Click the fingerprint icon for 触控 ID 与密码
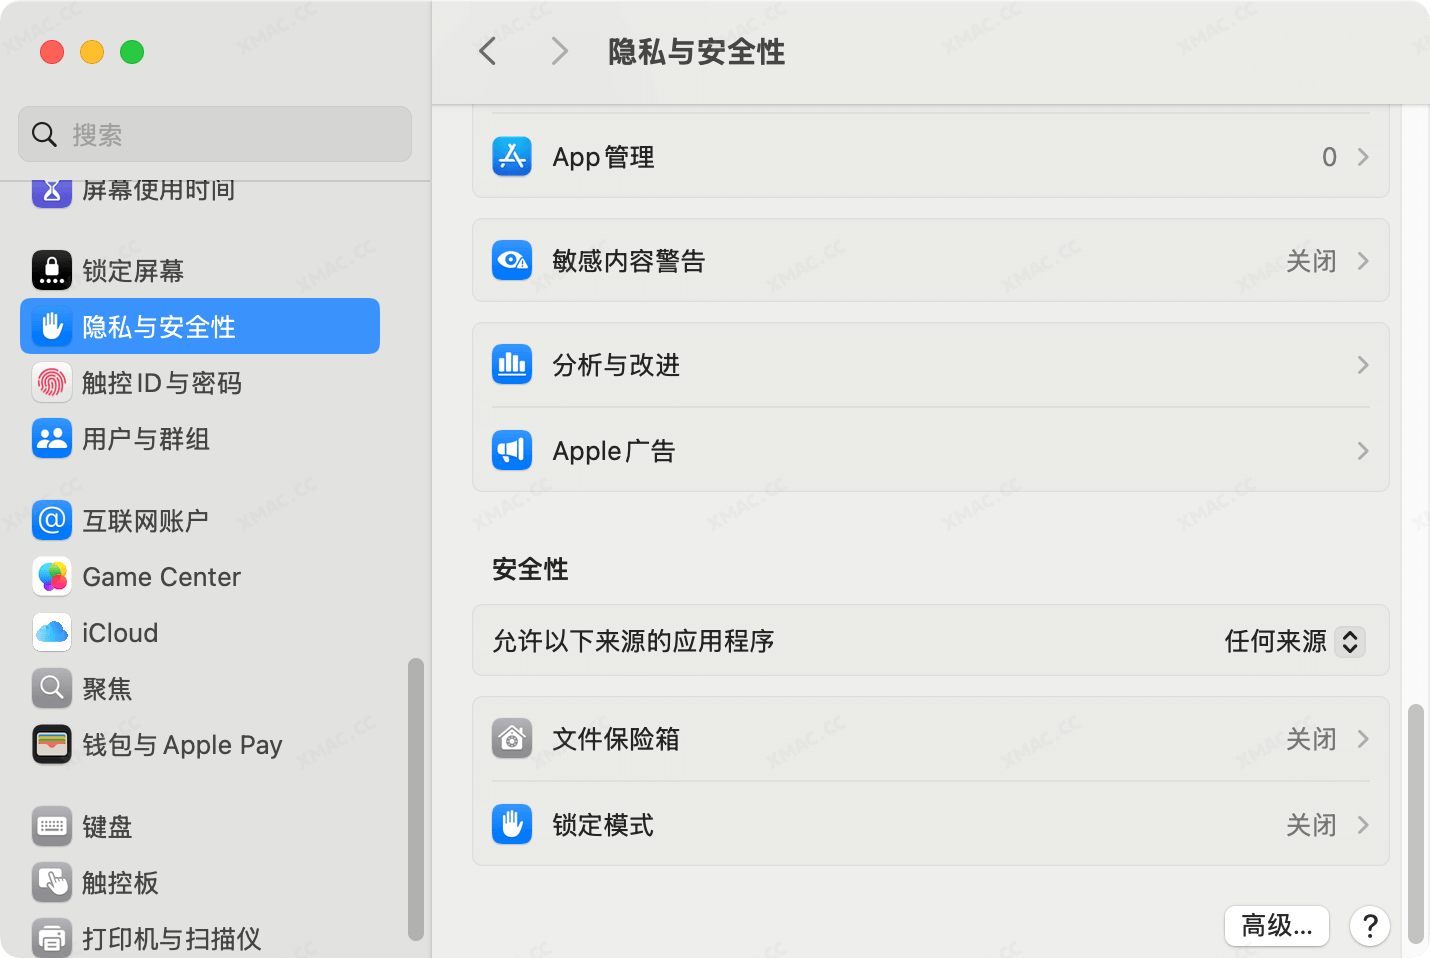 (x=52, y=382)
